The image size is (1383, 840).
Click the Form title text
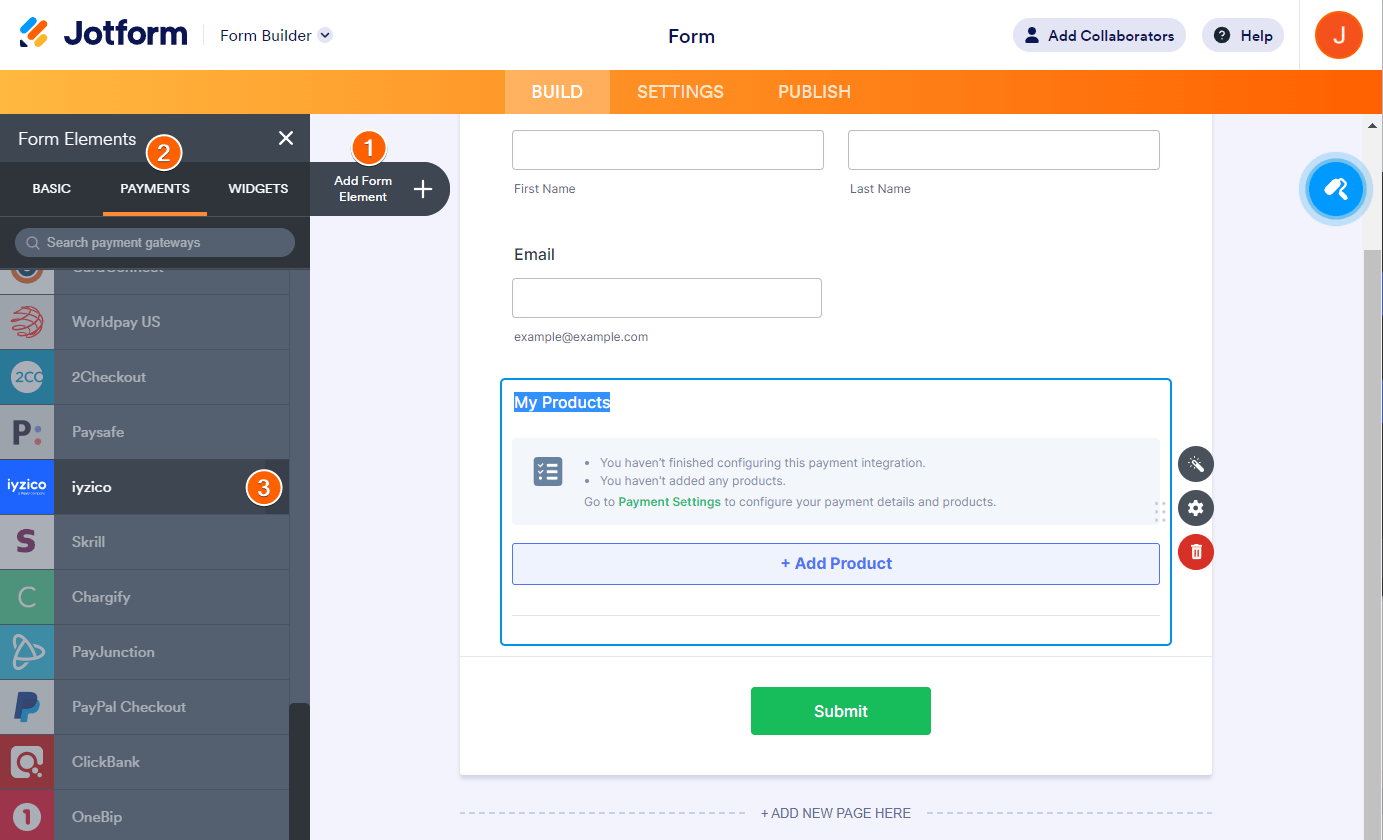click(691, 36)
